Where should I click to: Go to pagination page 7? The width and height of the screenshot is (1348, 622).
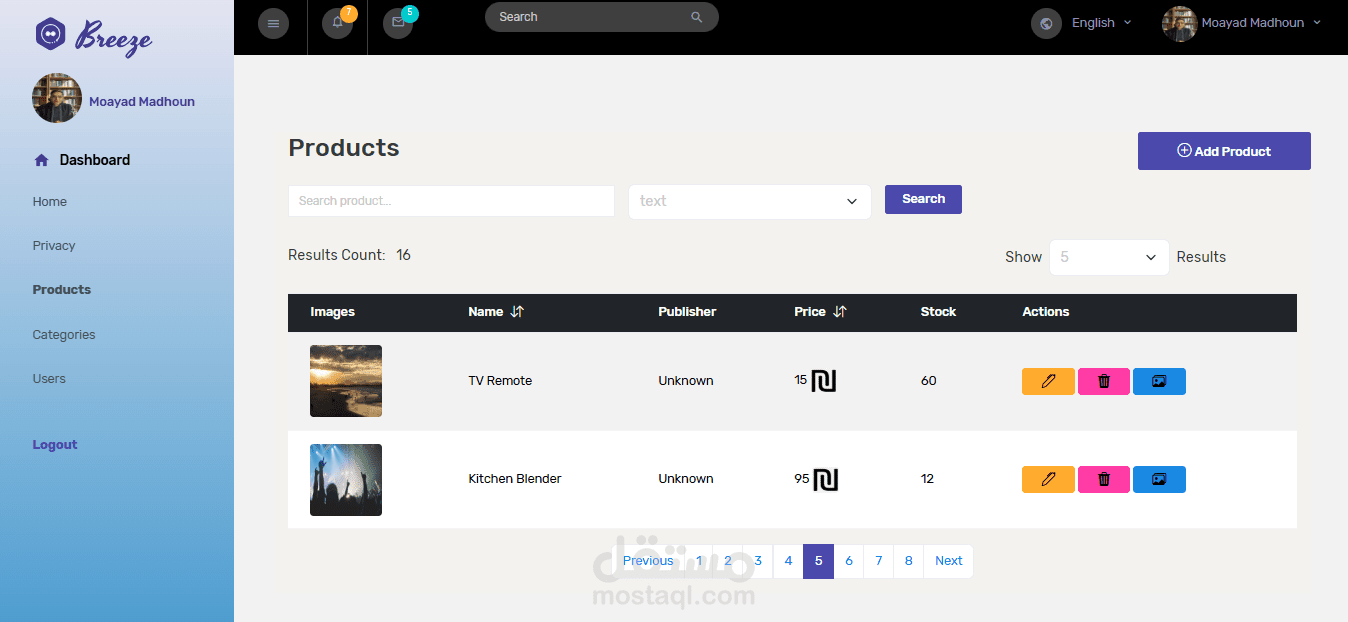click(879, 561)
